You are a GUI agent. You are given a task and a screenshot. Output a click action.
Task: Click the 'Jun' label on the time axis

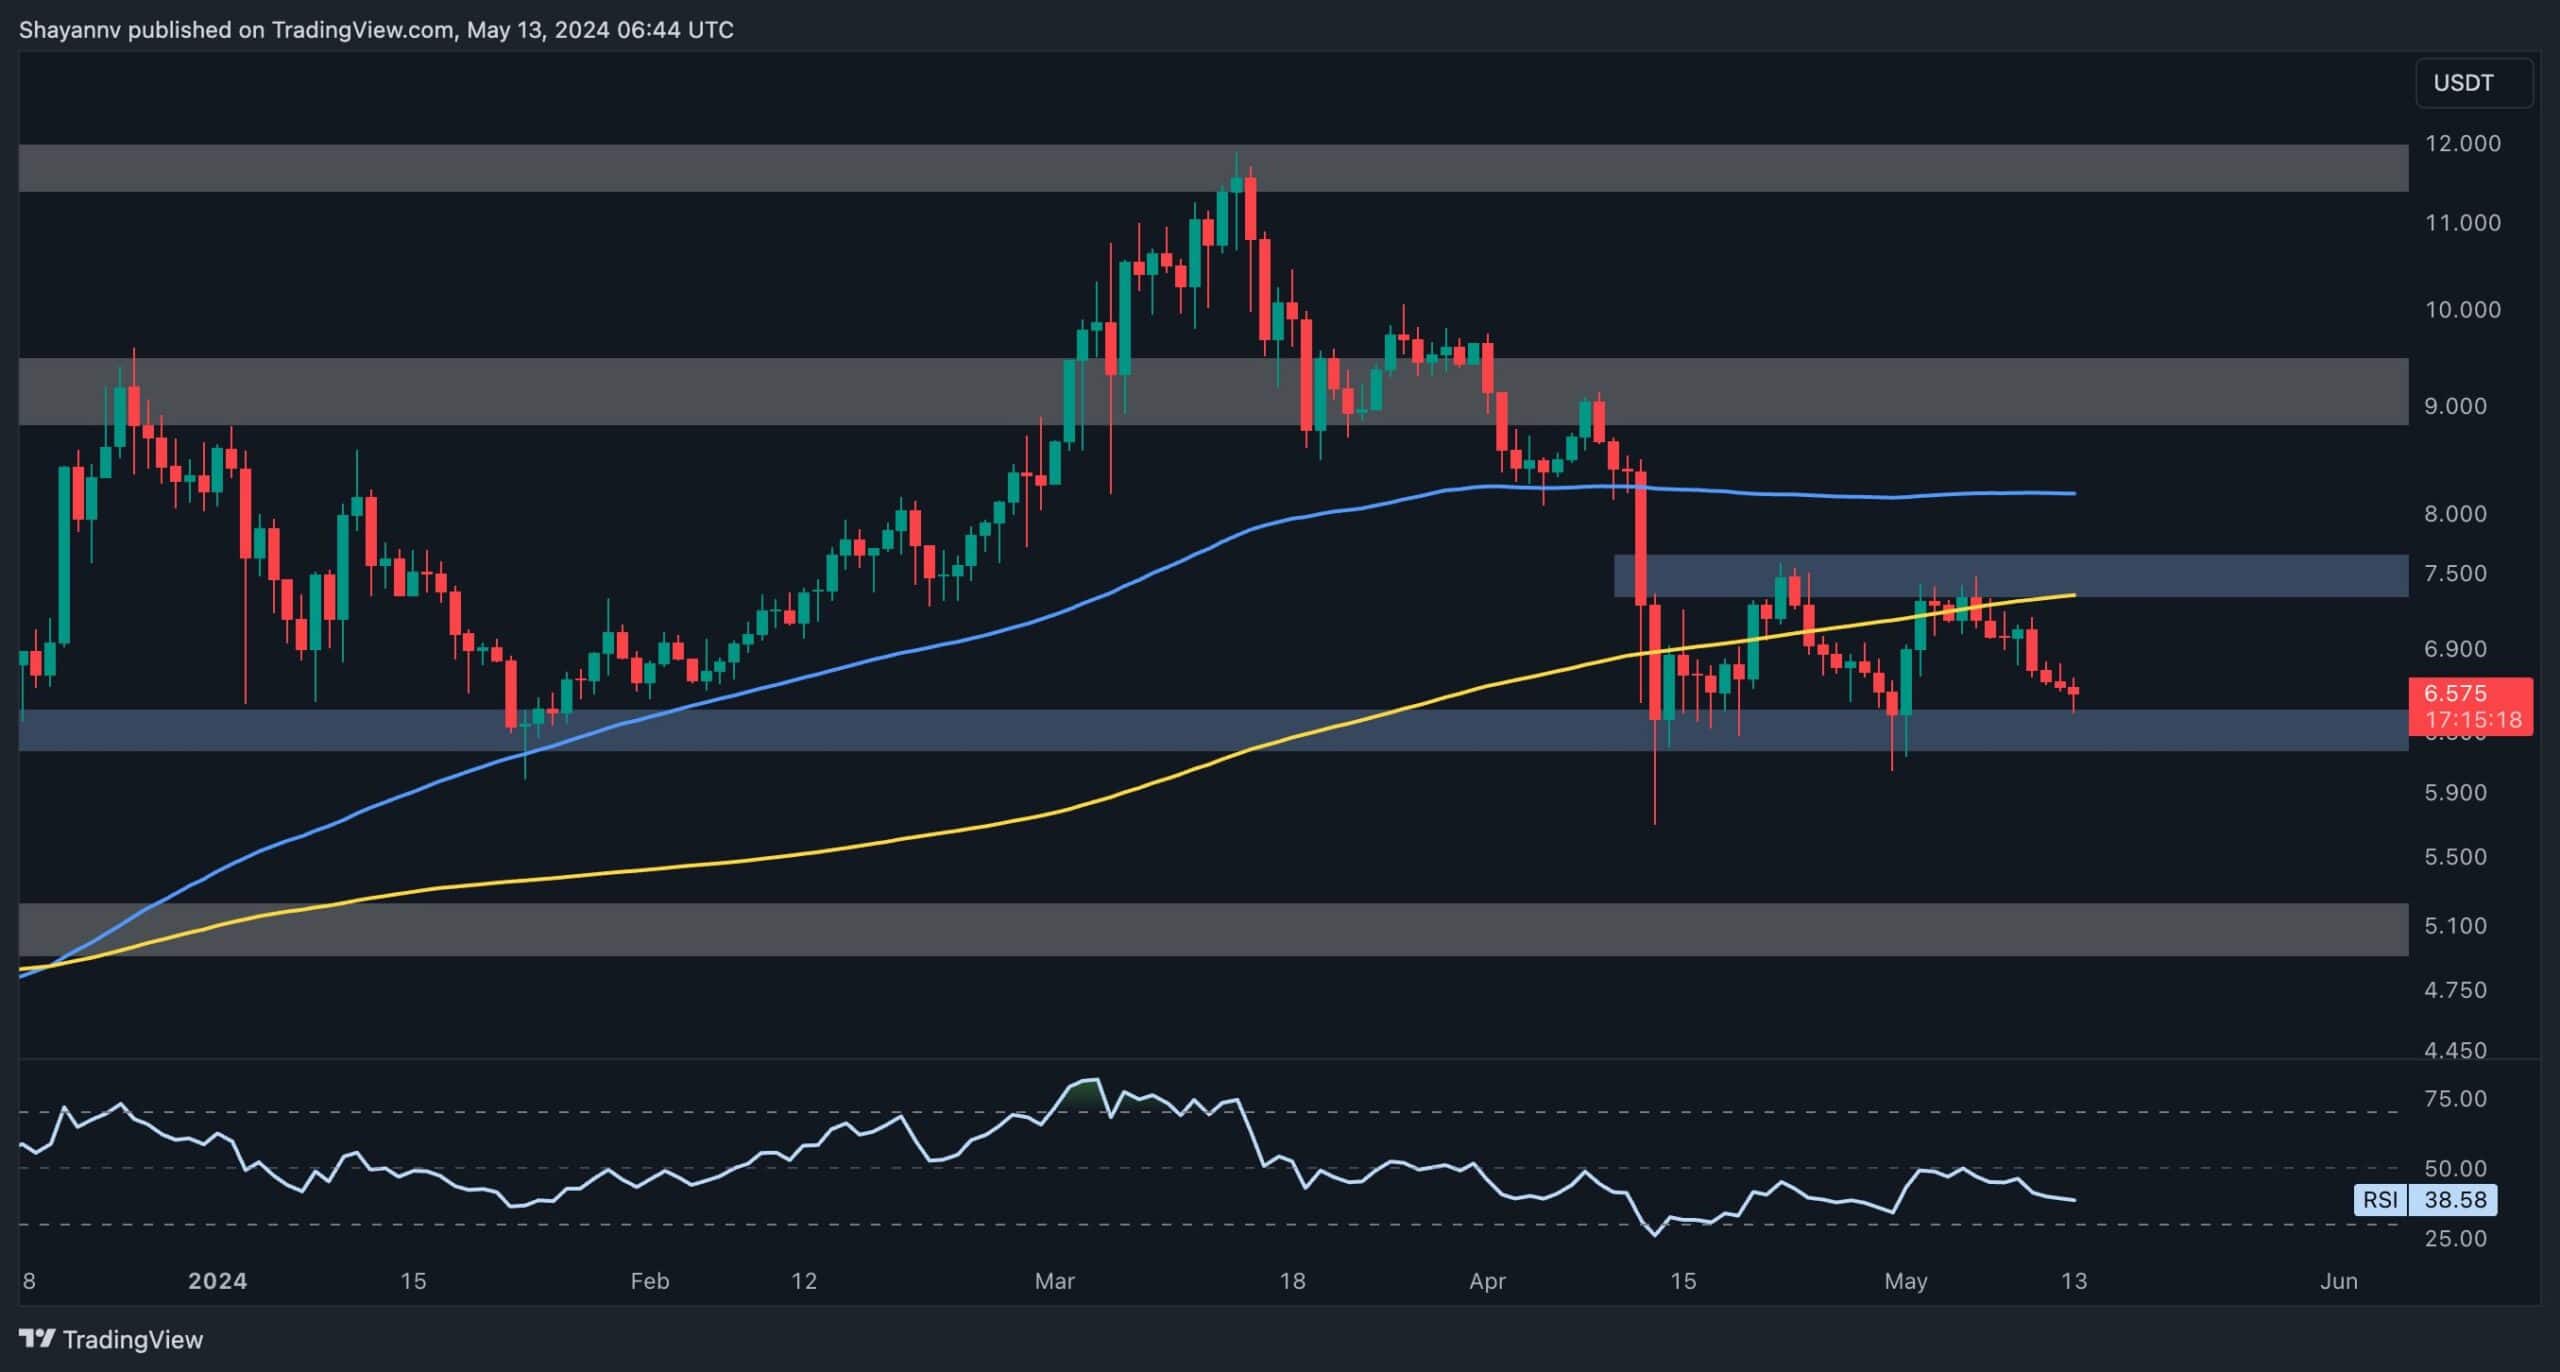(2338, 1281)
